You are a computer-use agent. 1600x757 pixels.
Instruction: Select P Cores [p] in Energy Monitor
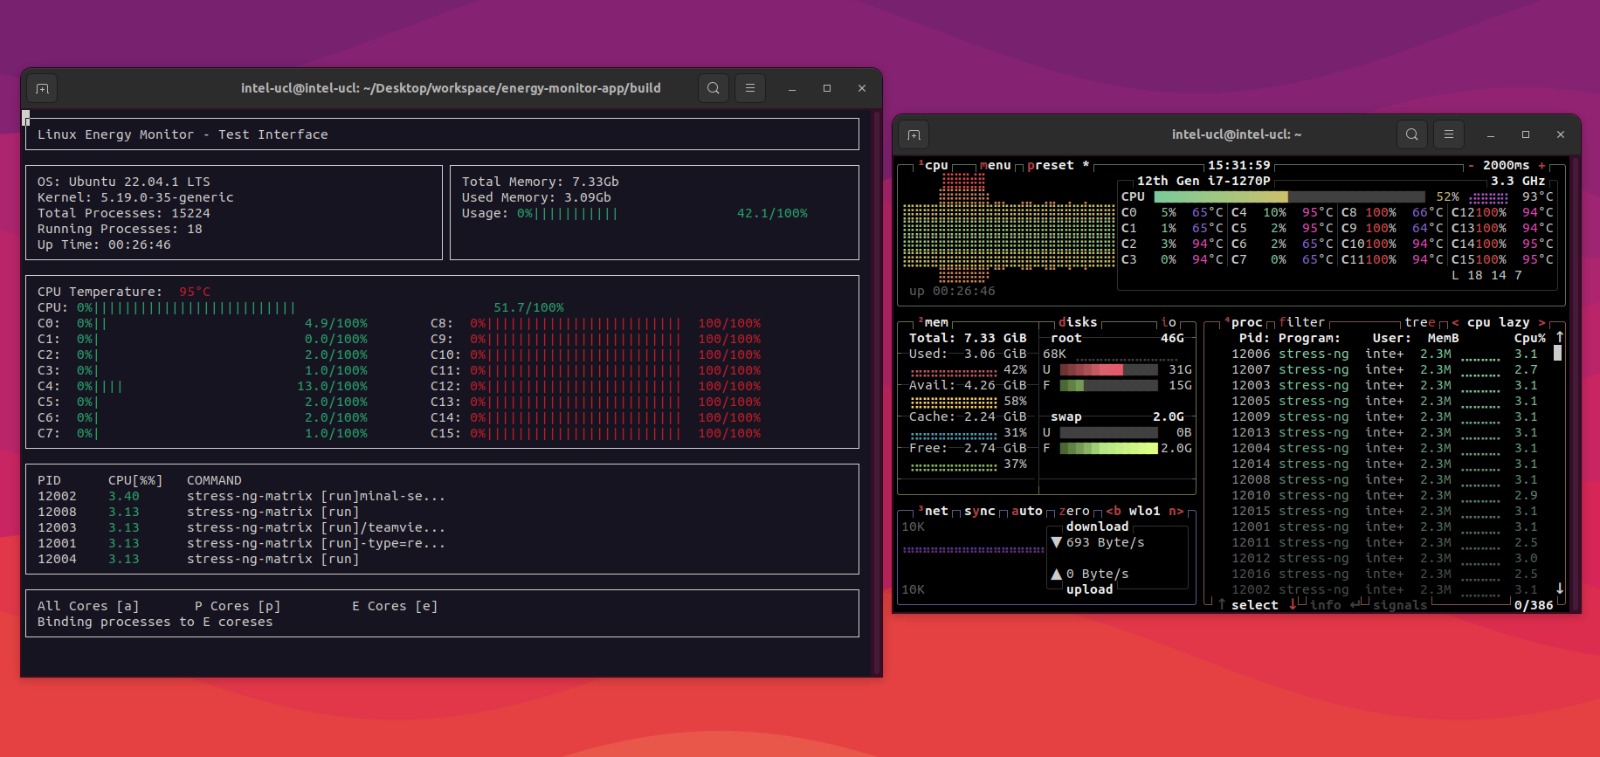238,606
